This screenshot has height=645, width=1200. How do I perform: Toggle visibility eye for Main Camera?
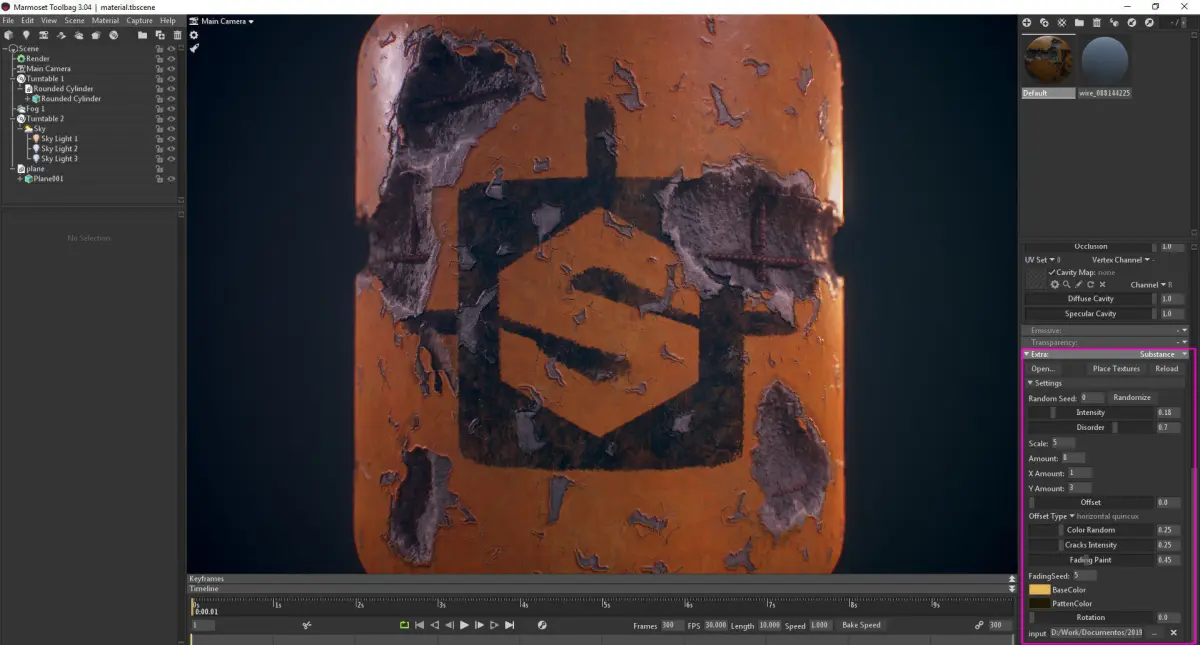pyautogui.click(x=171, y=69)
